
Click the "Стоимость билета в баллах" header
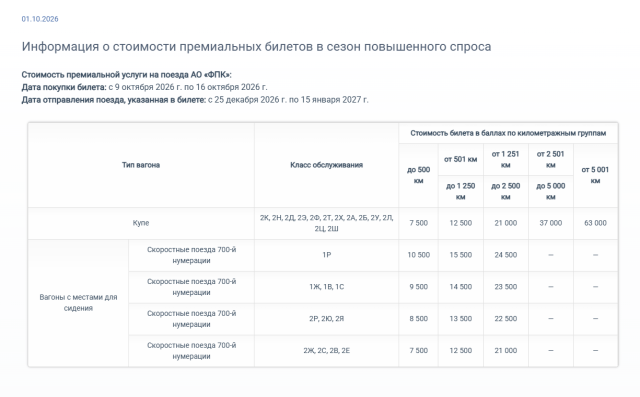click(508, 133)
